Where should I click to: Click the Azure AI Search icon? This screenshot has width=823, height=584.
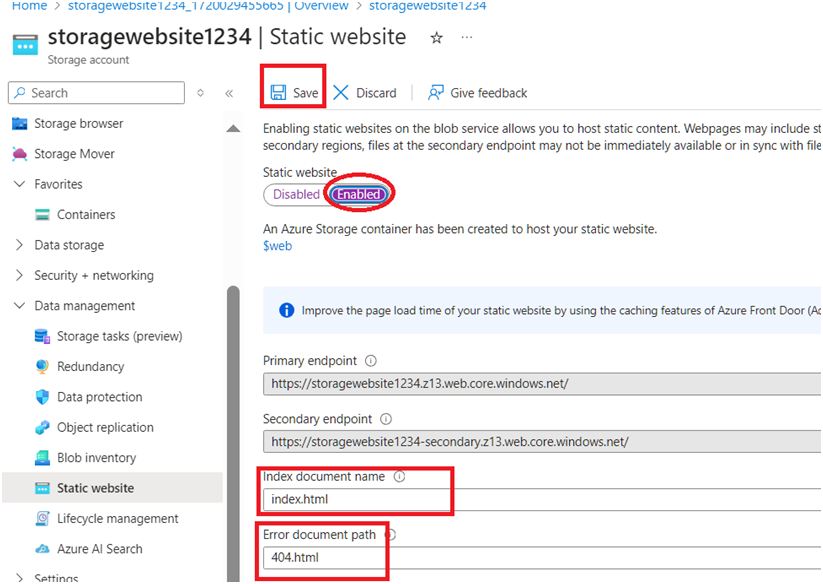point(42,549)
